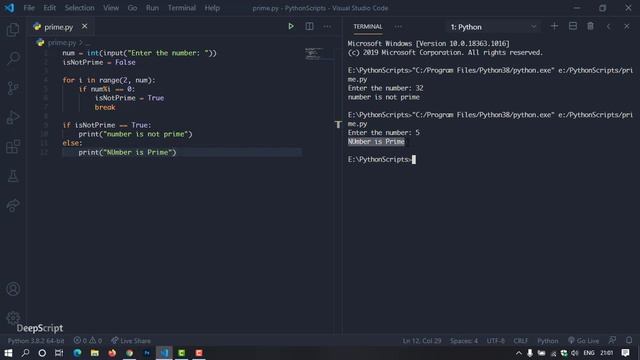Show hidden system tray icons
The height and width of the screenshot is (360, 640).
519,353
